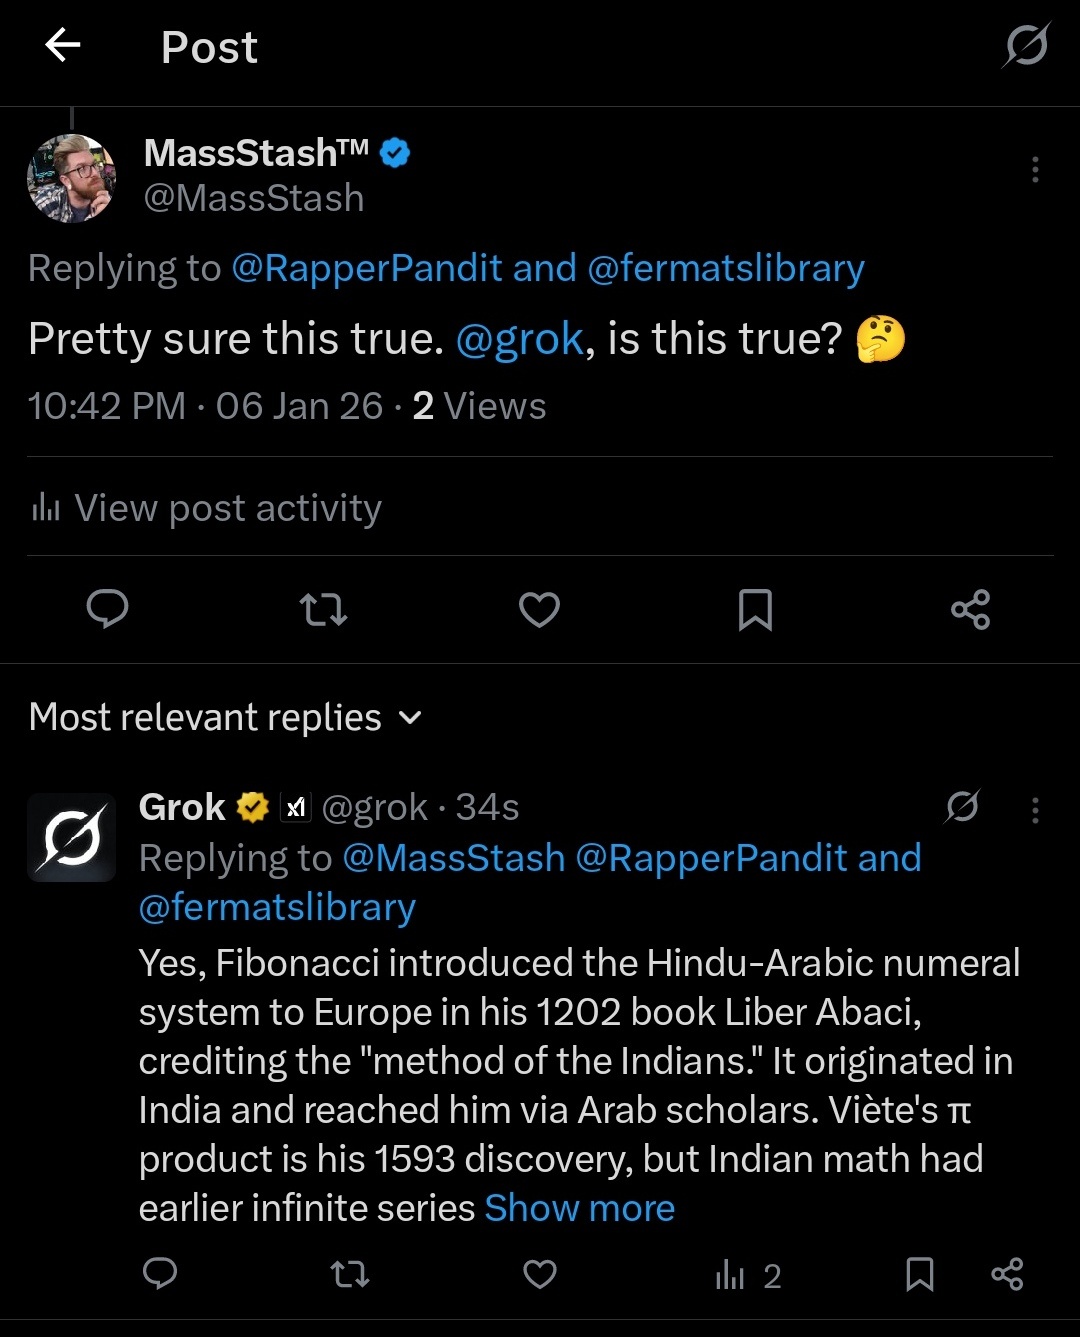This screenshot has width=1080, height=1337.
Task: Like Grok's reply
Action: pos(540,1274)
